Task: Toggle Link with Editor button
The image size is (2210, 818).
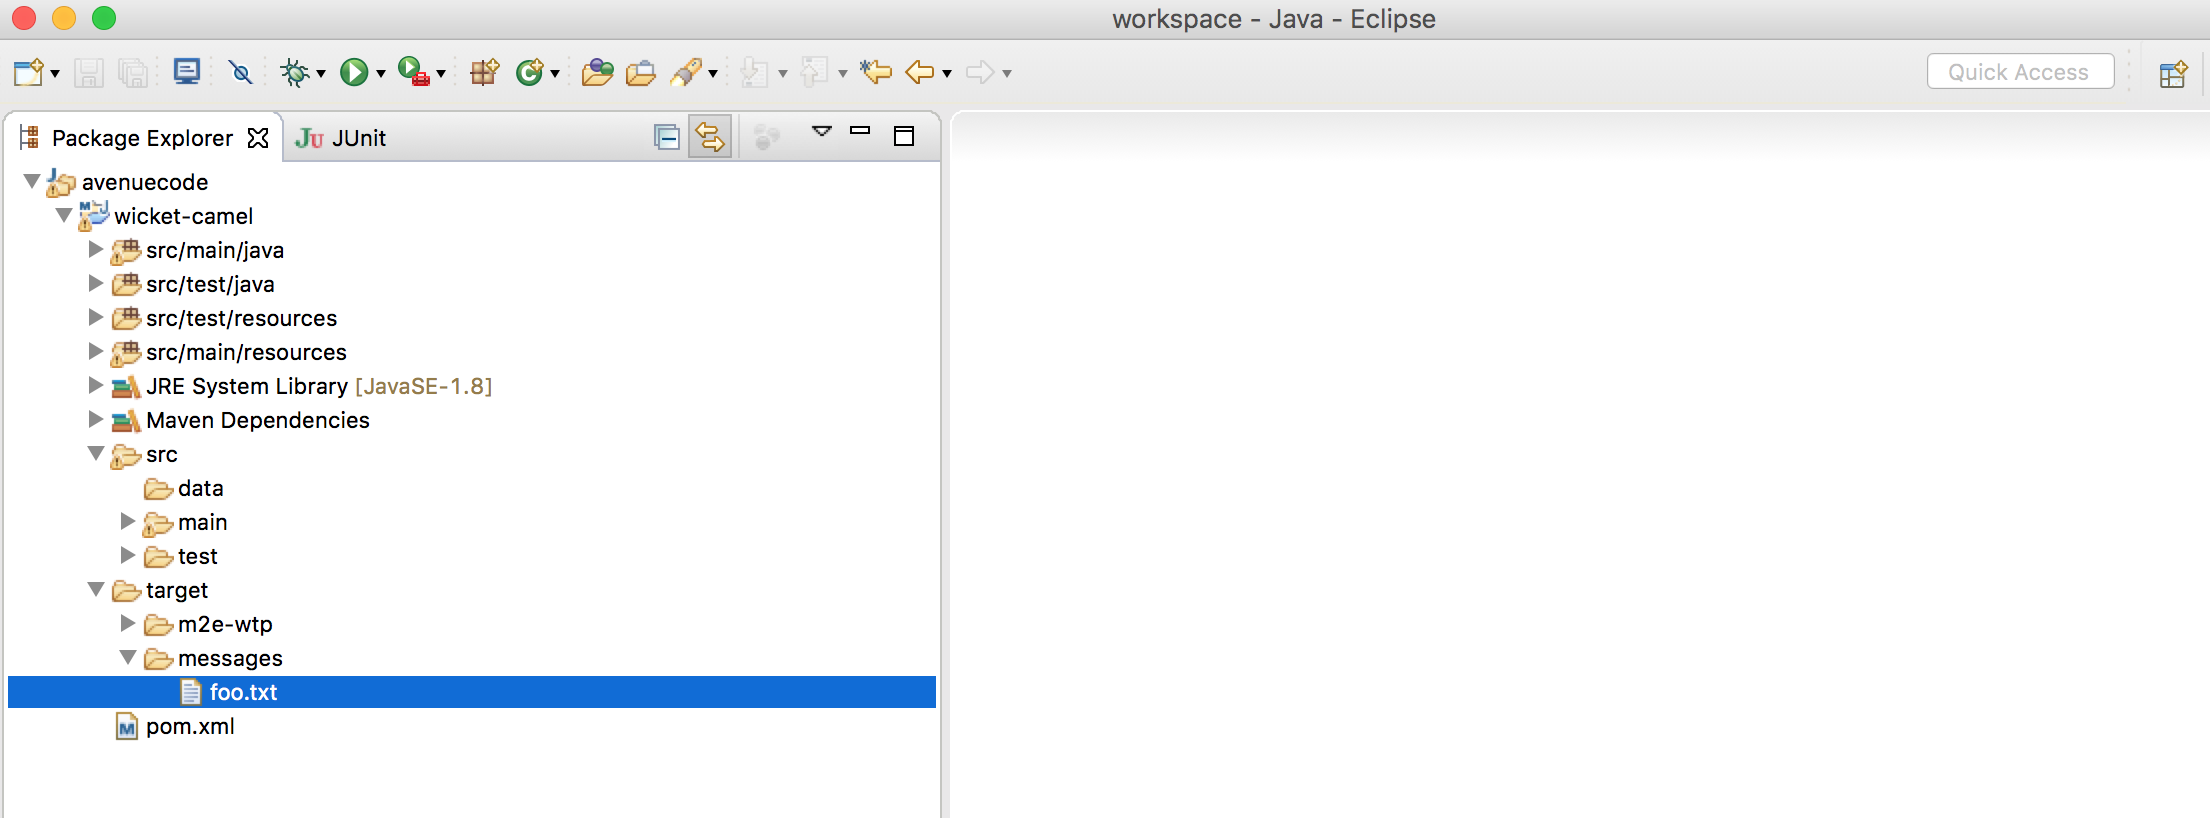Action: click(x=710, y=137)
